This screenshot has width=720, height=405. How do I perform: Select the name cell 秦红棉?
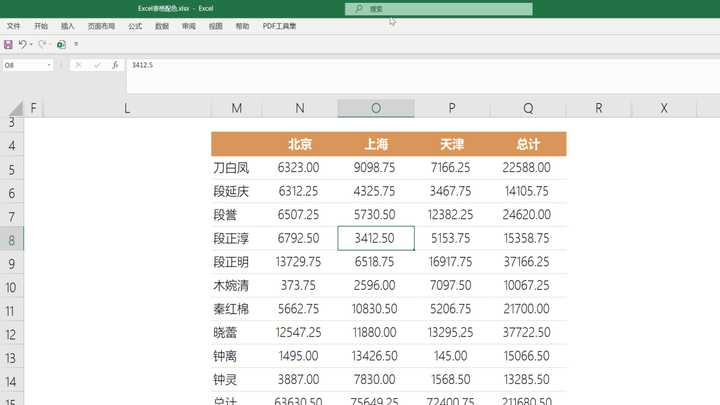tap(236, 309)
